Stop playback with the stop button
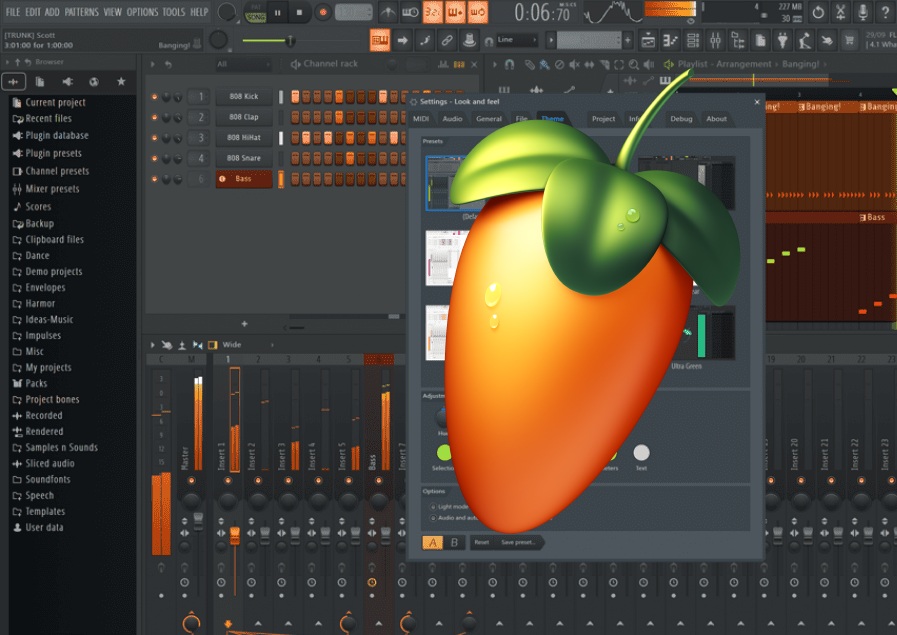The height and width of the screenshot is (635, 897). click(299, 12)
